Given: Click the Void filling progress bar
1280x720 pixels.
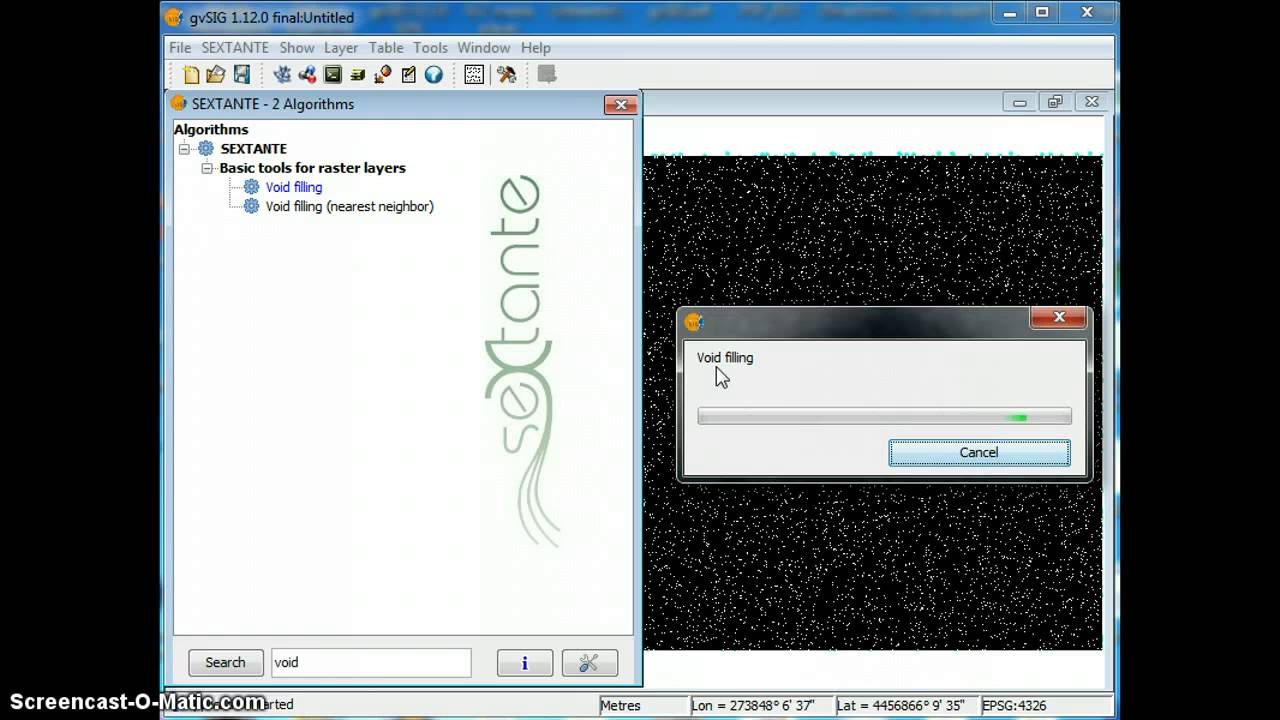Looking at the screenshot, I should [884, 416].
